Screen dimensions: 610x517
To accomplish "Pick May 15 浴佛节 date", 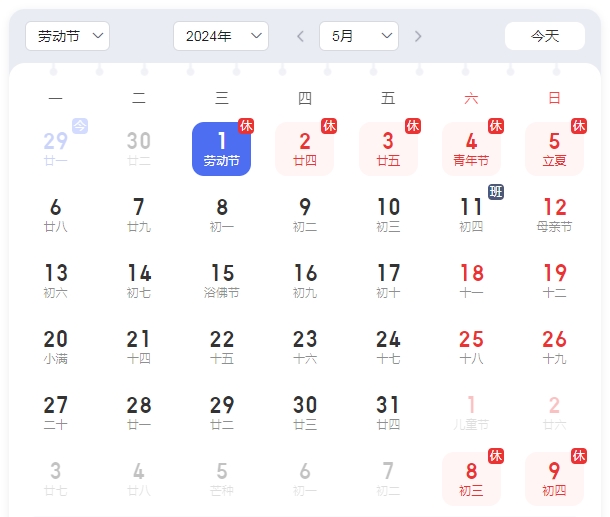I will pyautogui.click(x=222, y=281).
